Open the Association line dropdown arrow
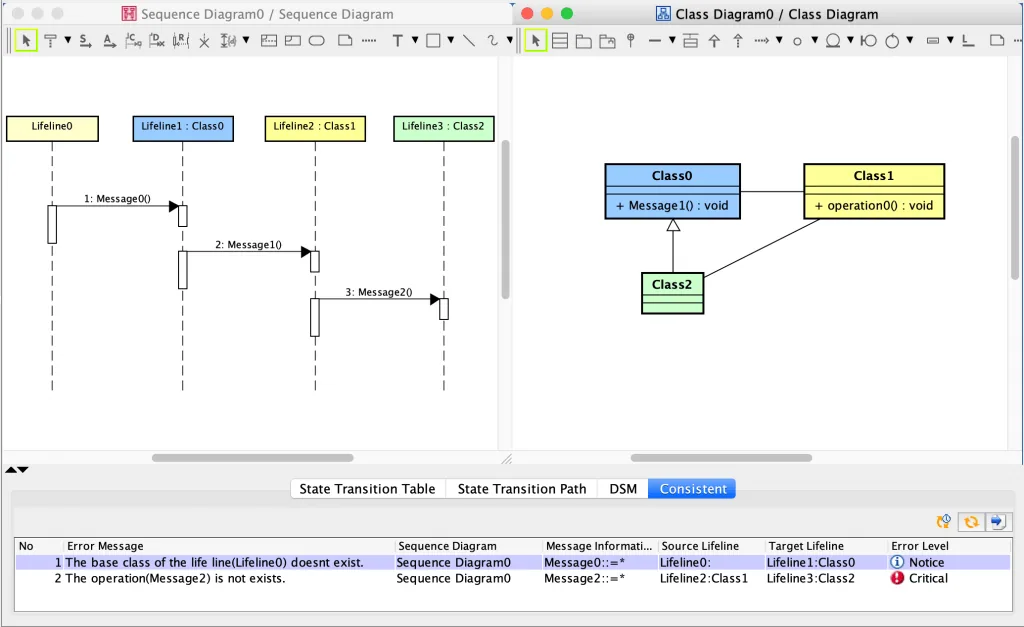Viewport: 1024px width, 627px height. [671, 40]
